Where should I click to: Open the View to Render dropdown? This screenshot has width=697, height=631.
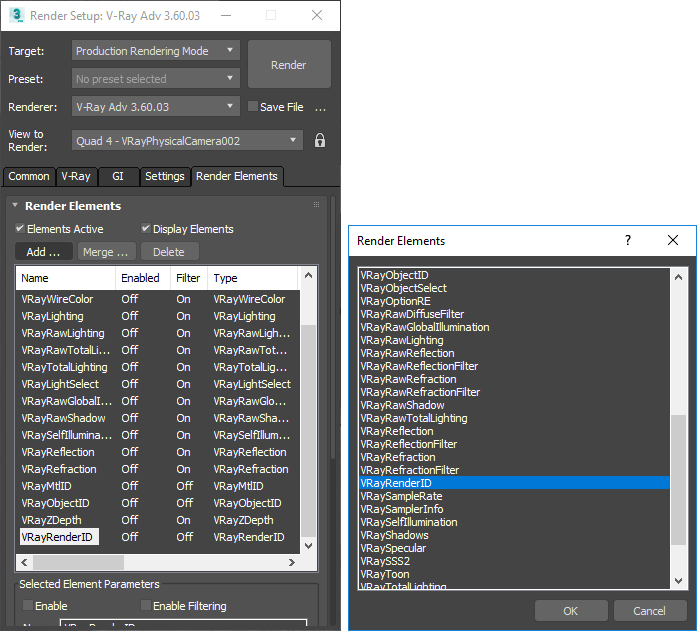[187, 140]
